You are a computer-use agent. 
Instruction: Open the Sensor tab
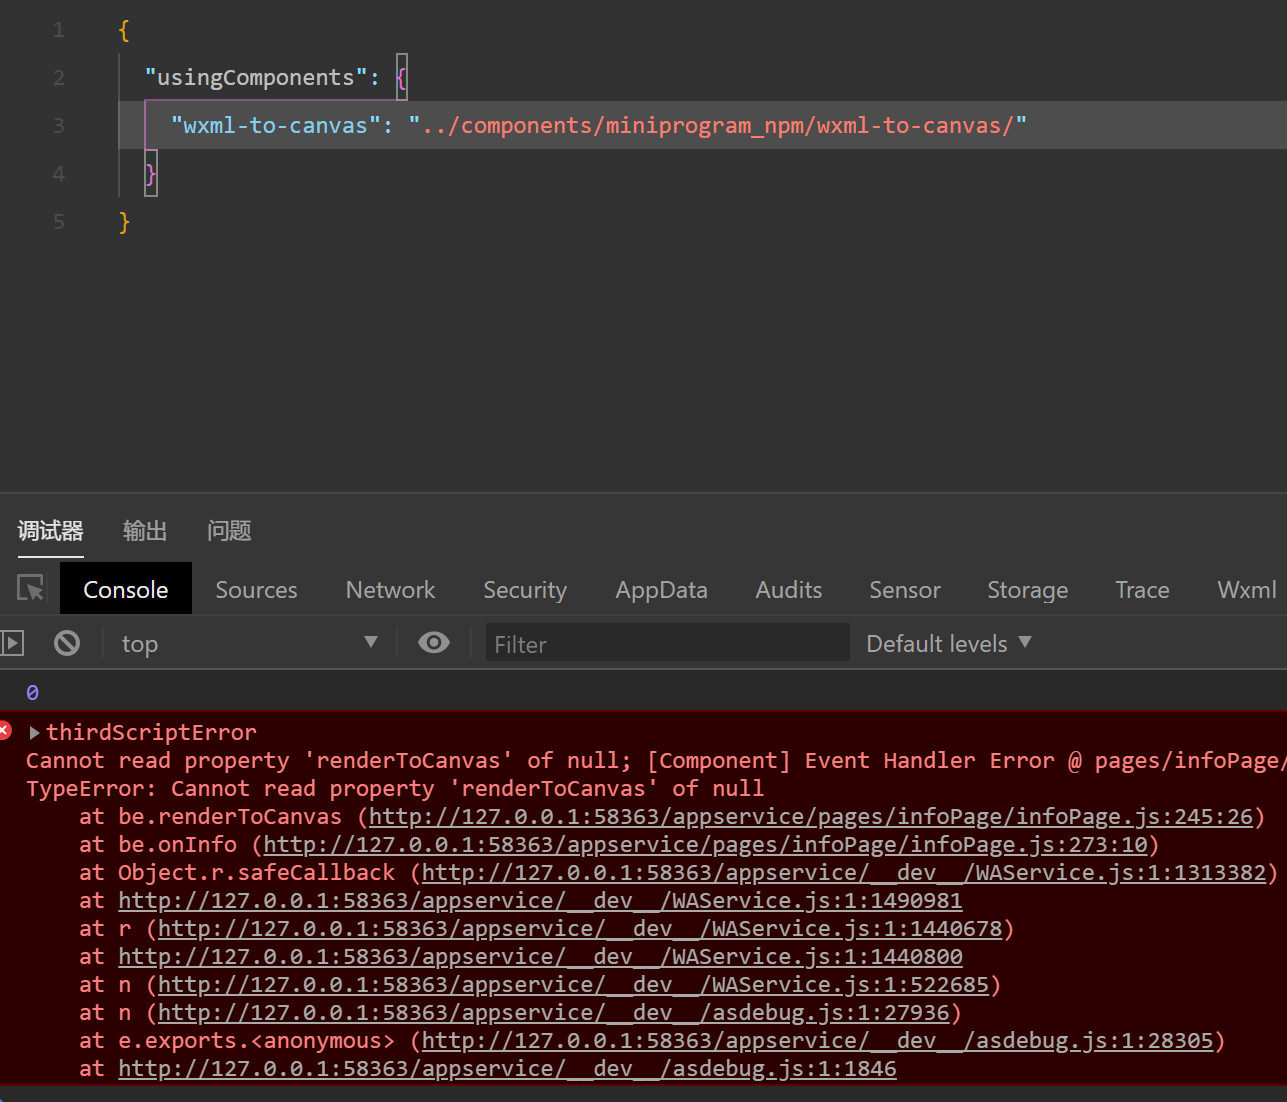(905, 590)
